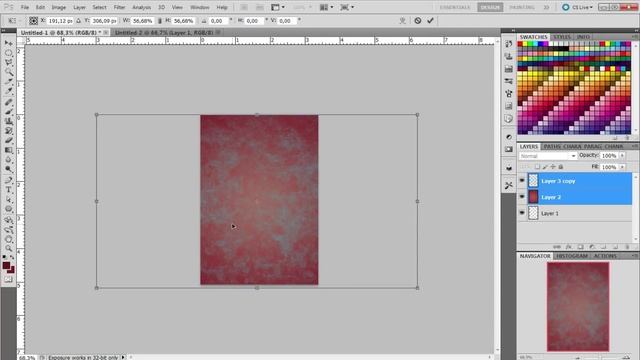Click the Navigator preview thumbnail
This screenshot has height=360, width=640.
click(x=578, y=307)
